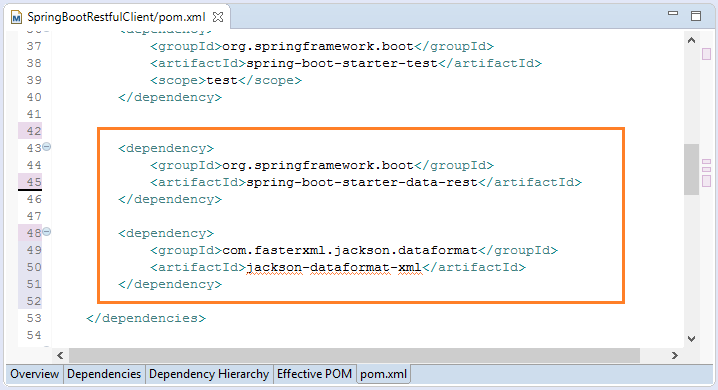Switch to the Overview tab
The image size is (718, 390).
click(35, 374)
